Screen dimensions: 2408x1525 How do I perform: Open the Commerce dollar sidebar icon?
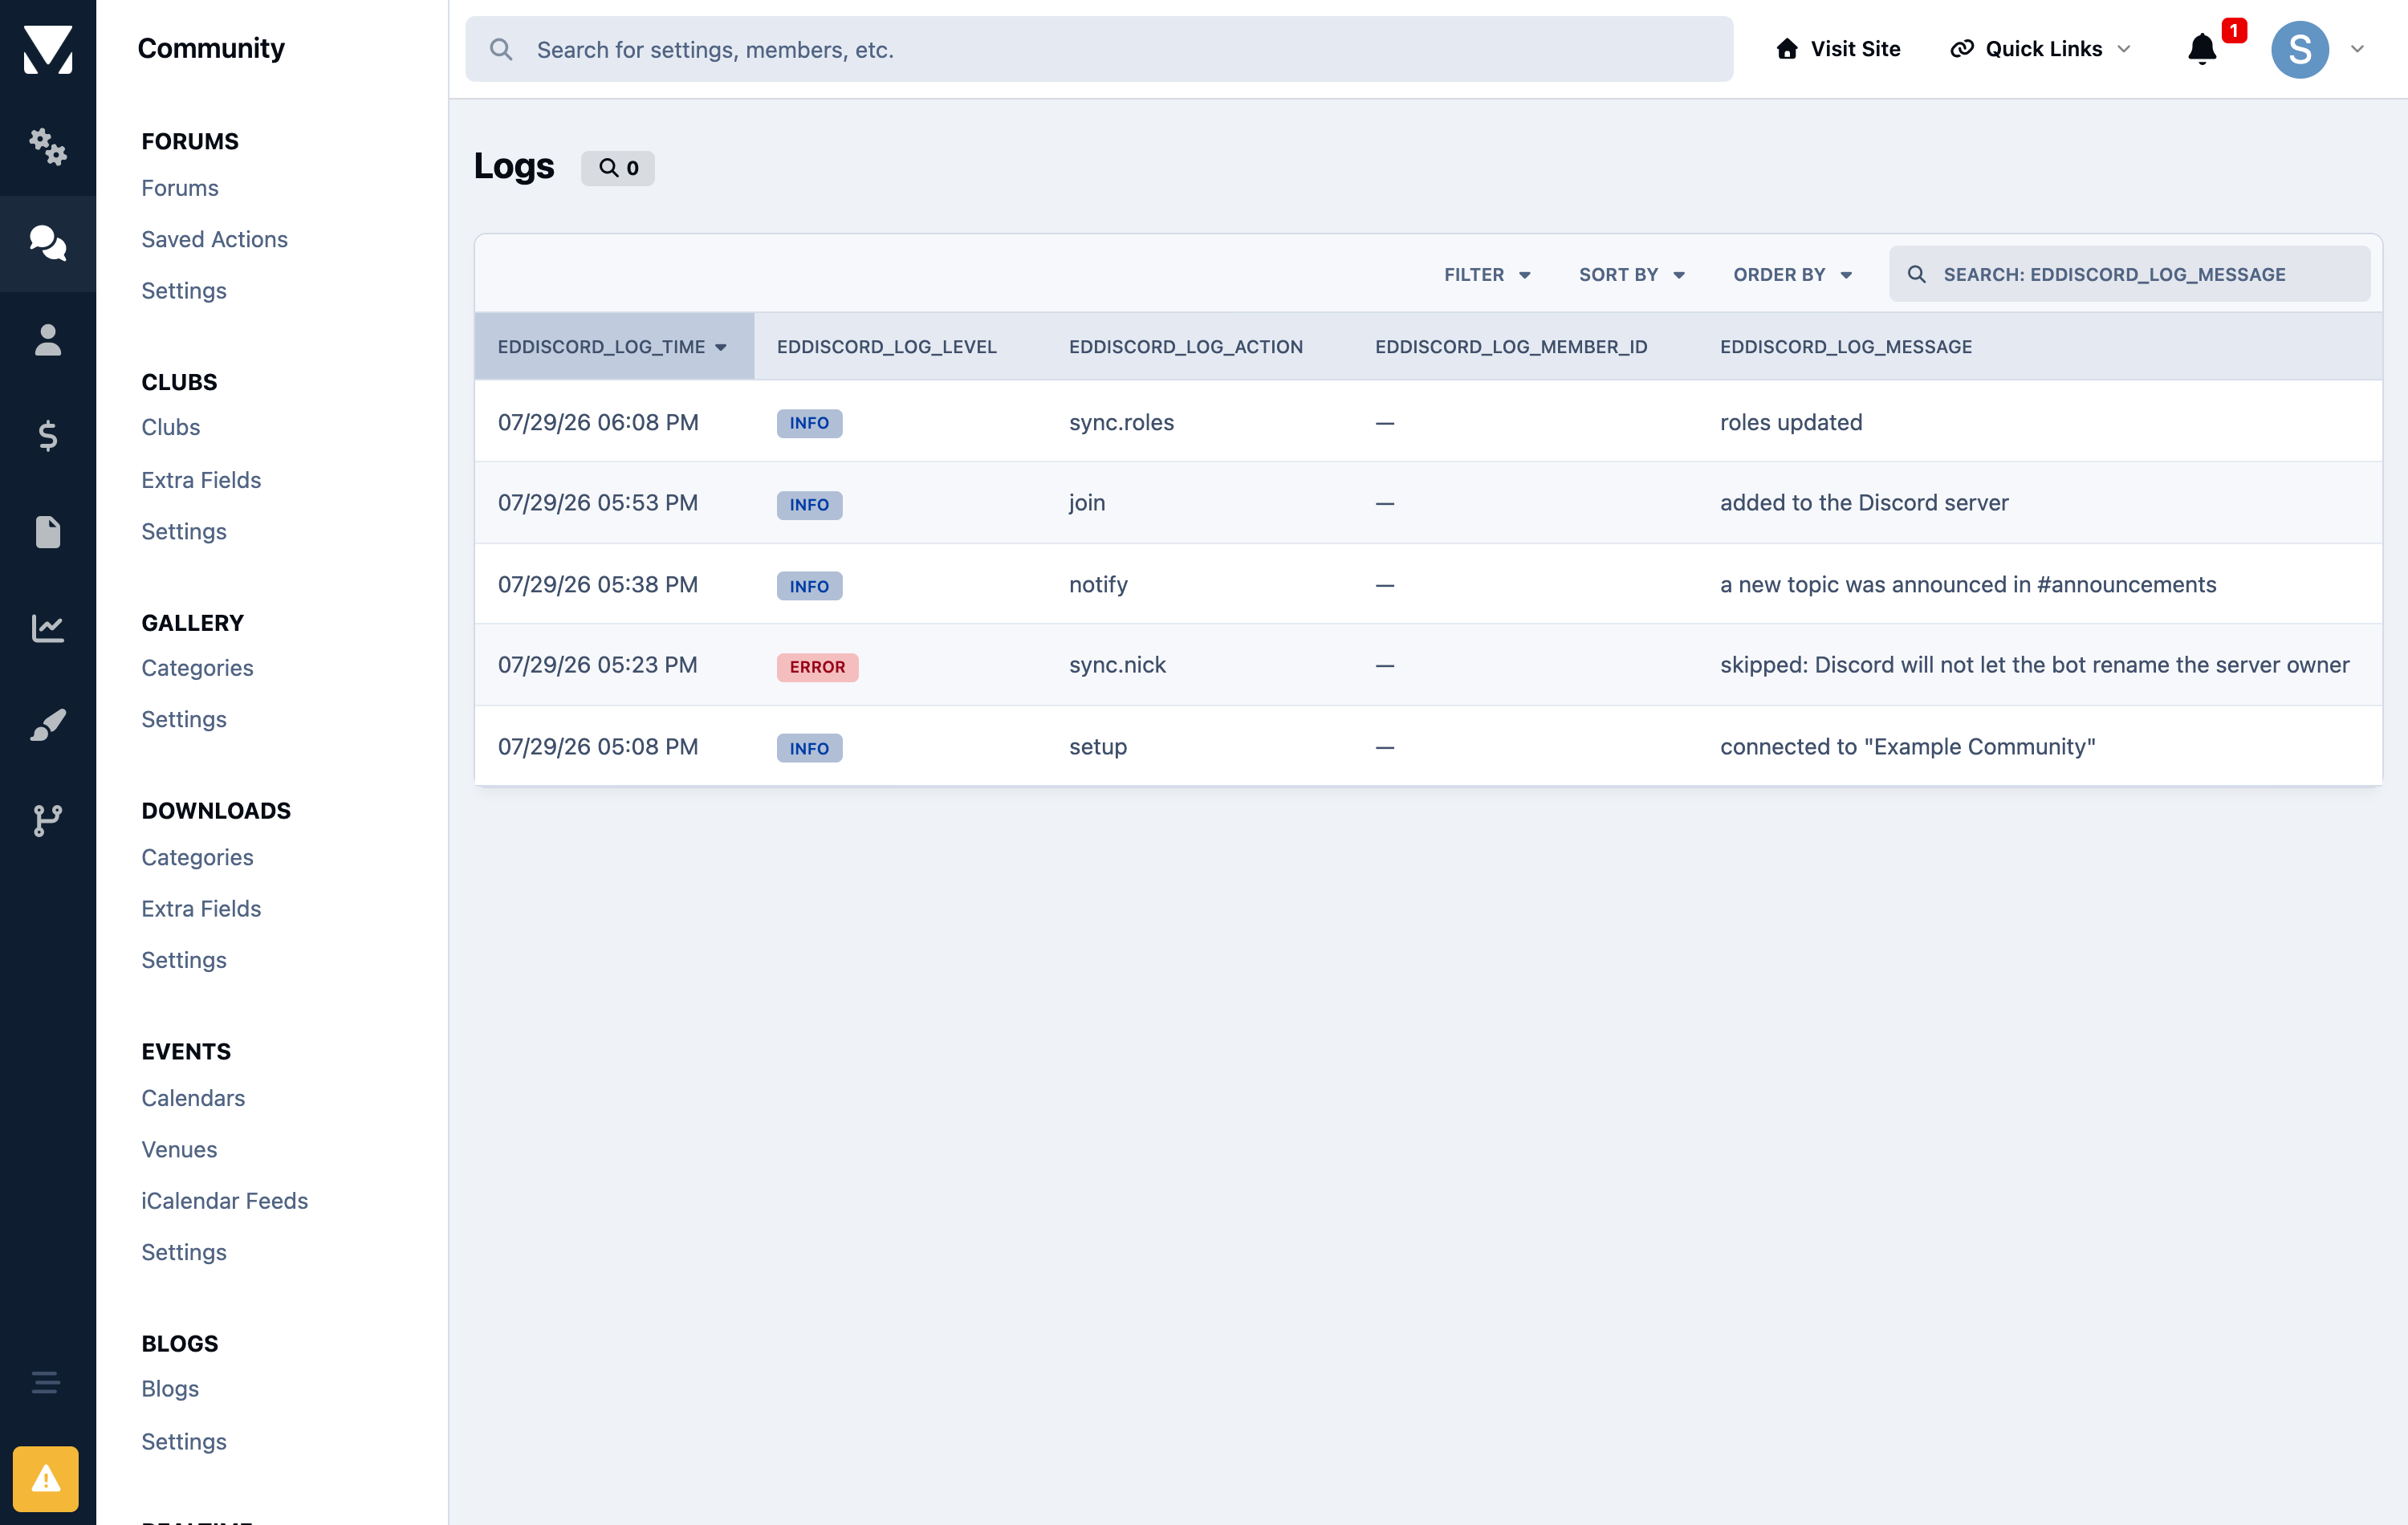point(48,435)
